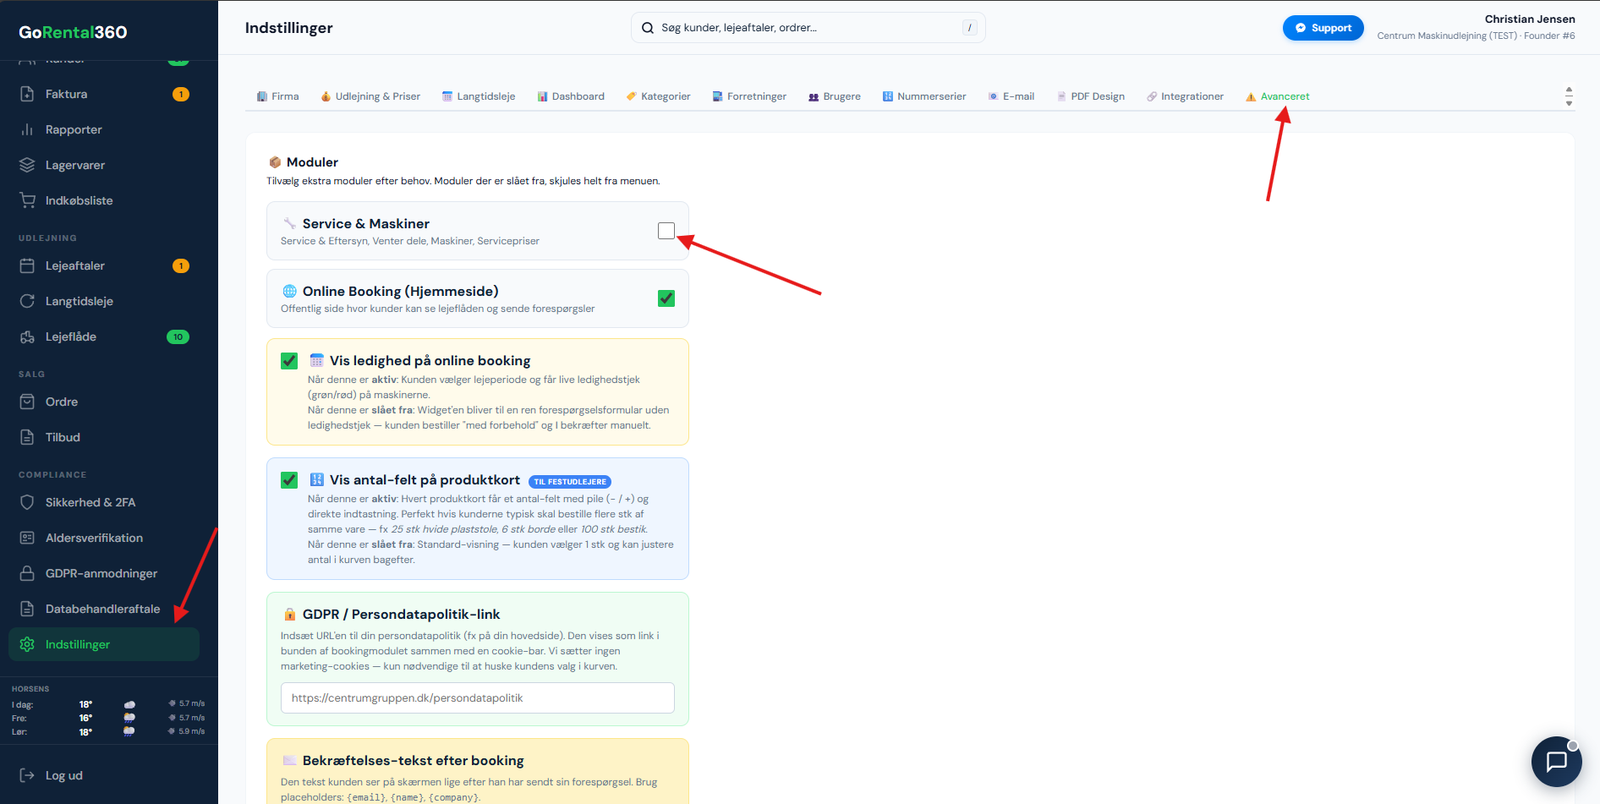Go to Faktura in the sidebar

(104, 94)
